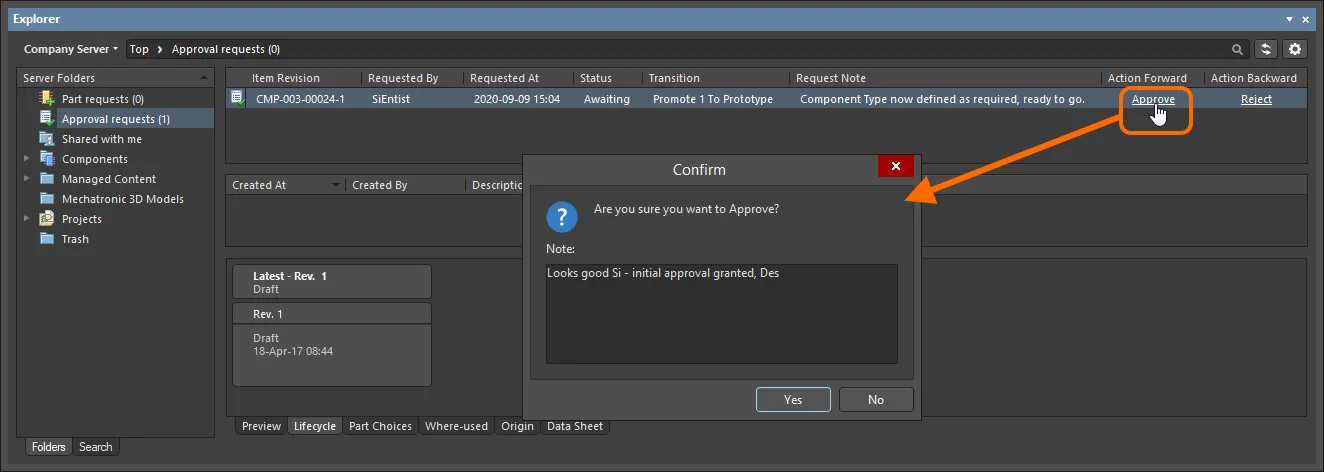1324x472 pixels.
Task: Click the Promote 1 To Prototype cell
Action: 713,99
